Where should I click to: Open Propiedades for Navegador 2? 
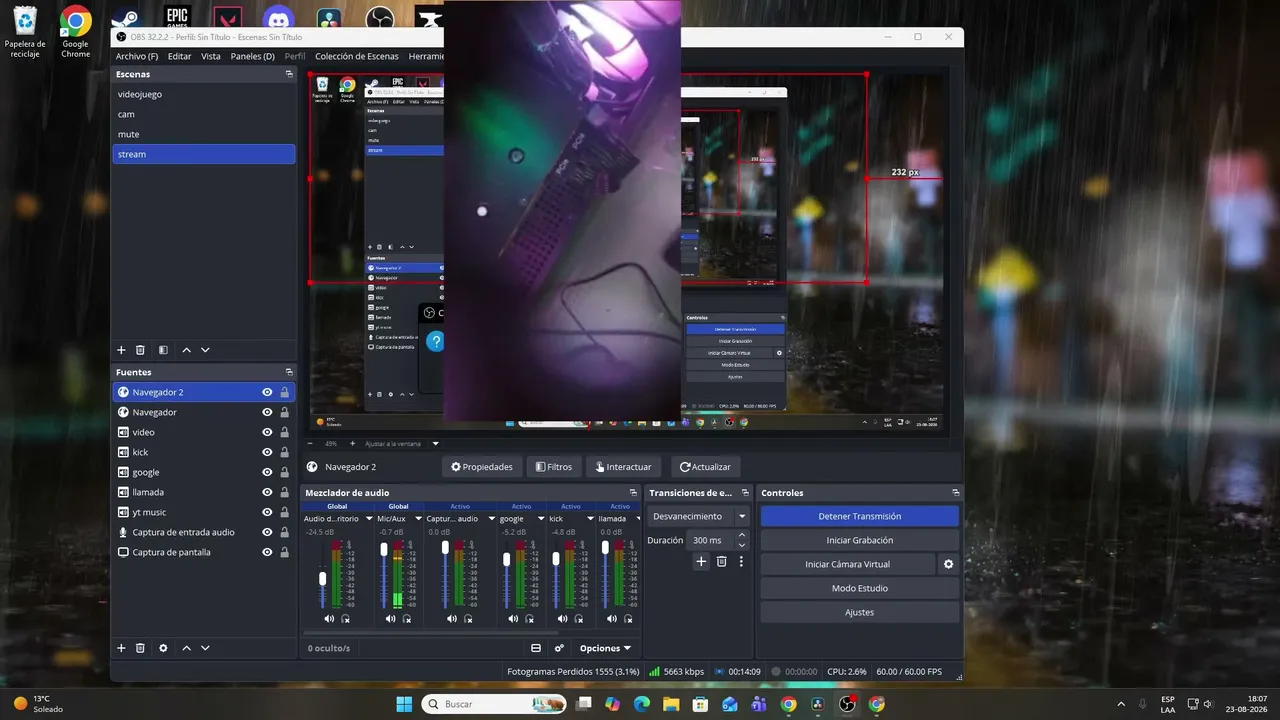tap(482, 466)
